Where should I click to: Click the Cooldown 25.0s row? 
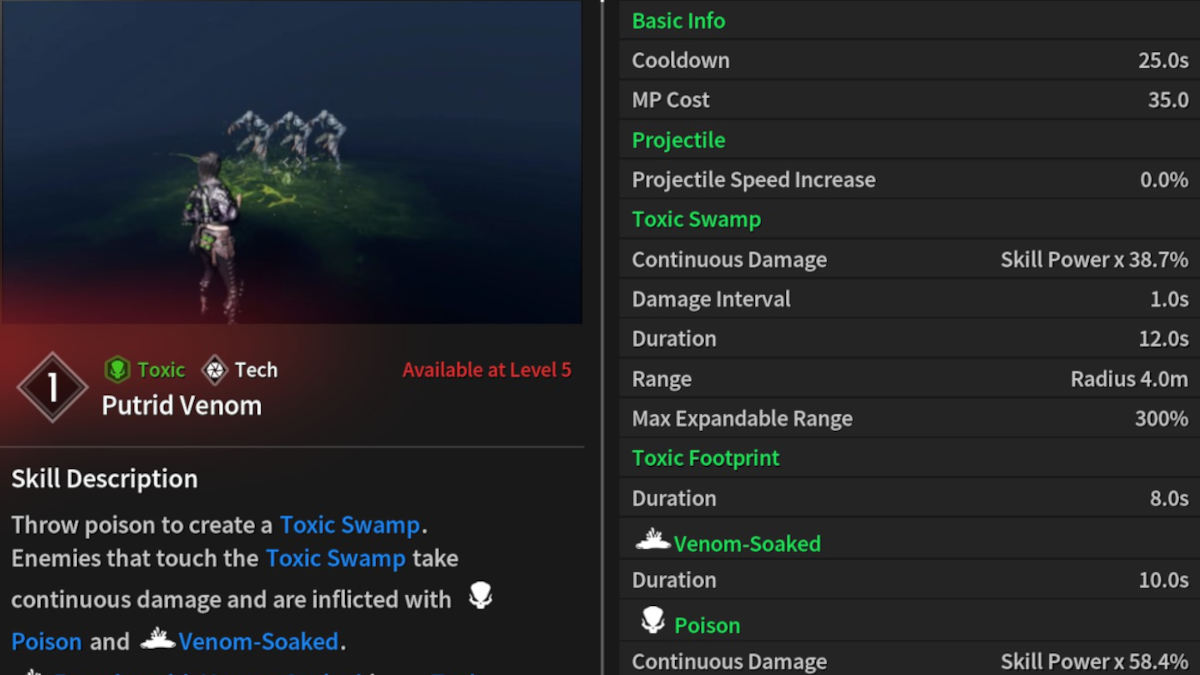point(909,60)
